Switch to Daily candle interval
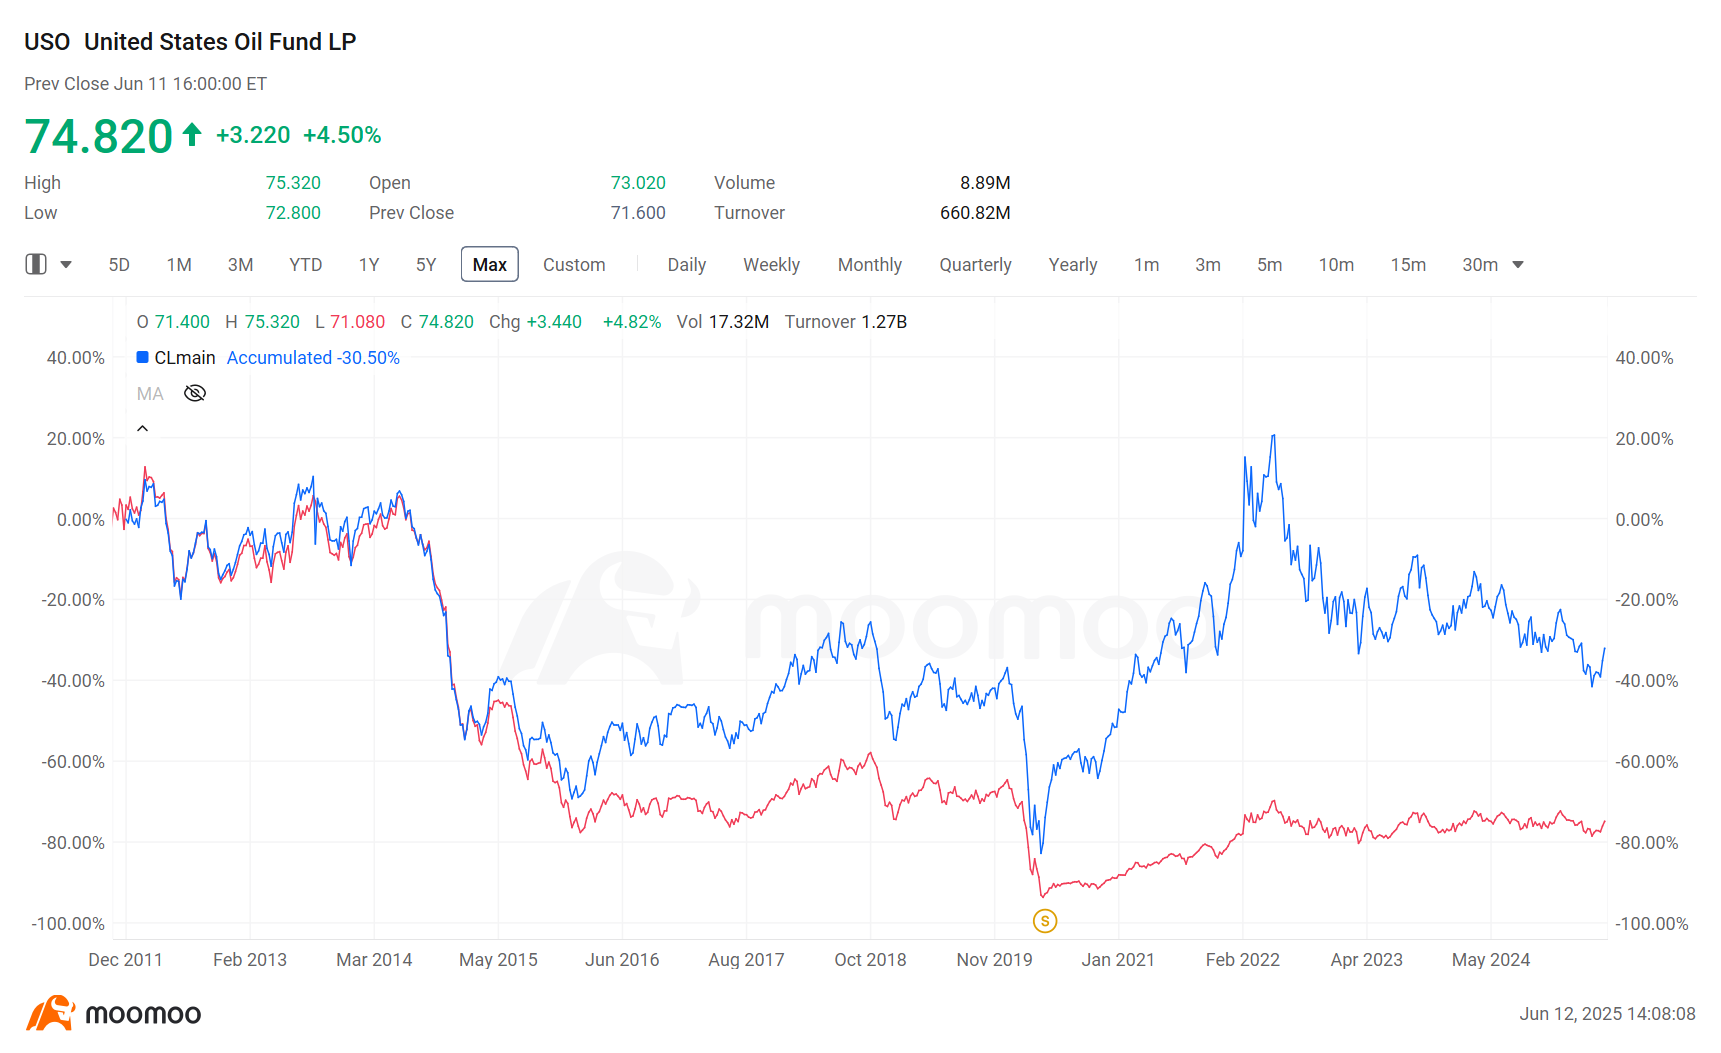This screenshot has width=1721, height=1053. click(x=687, y=265)
